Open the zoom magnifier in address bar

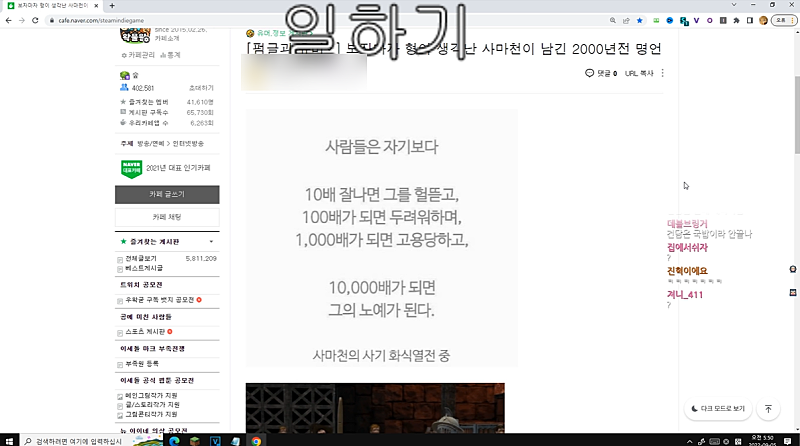613,20
